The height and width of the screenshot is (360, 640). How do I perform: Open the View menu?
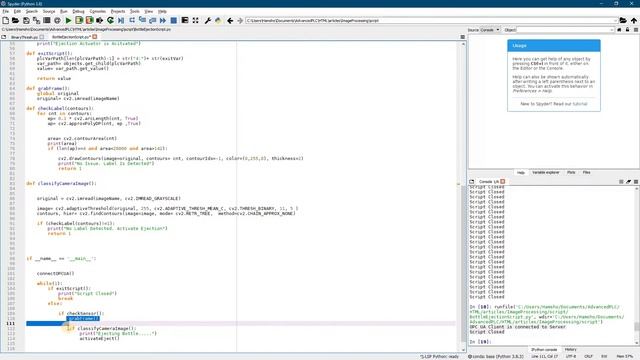[x=149, y=11]
